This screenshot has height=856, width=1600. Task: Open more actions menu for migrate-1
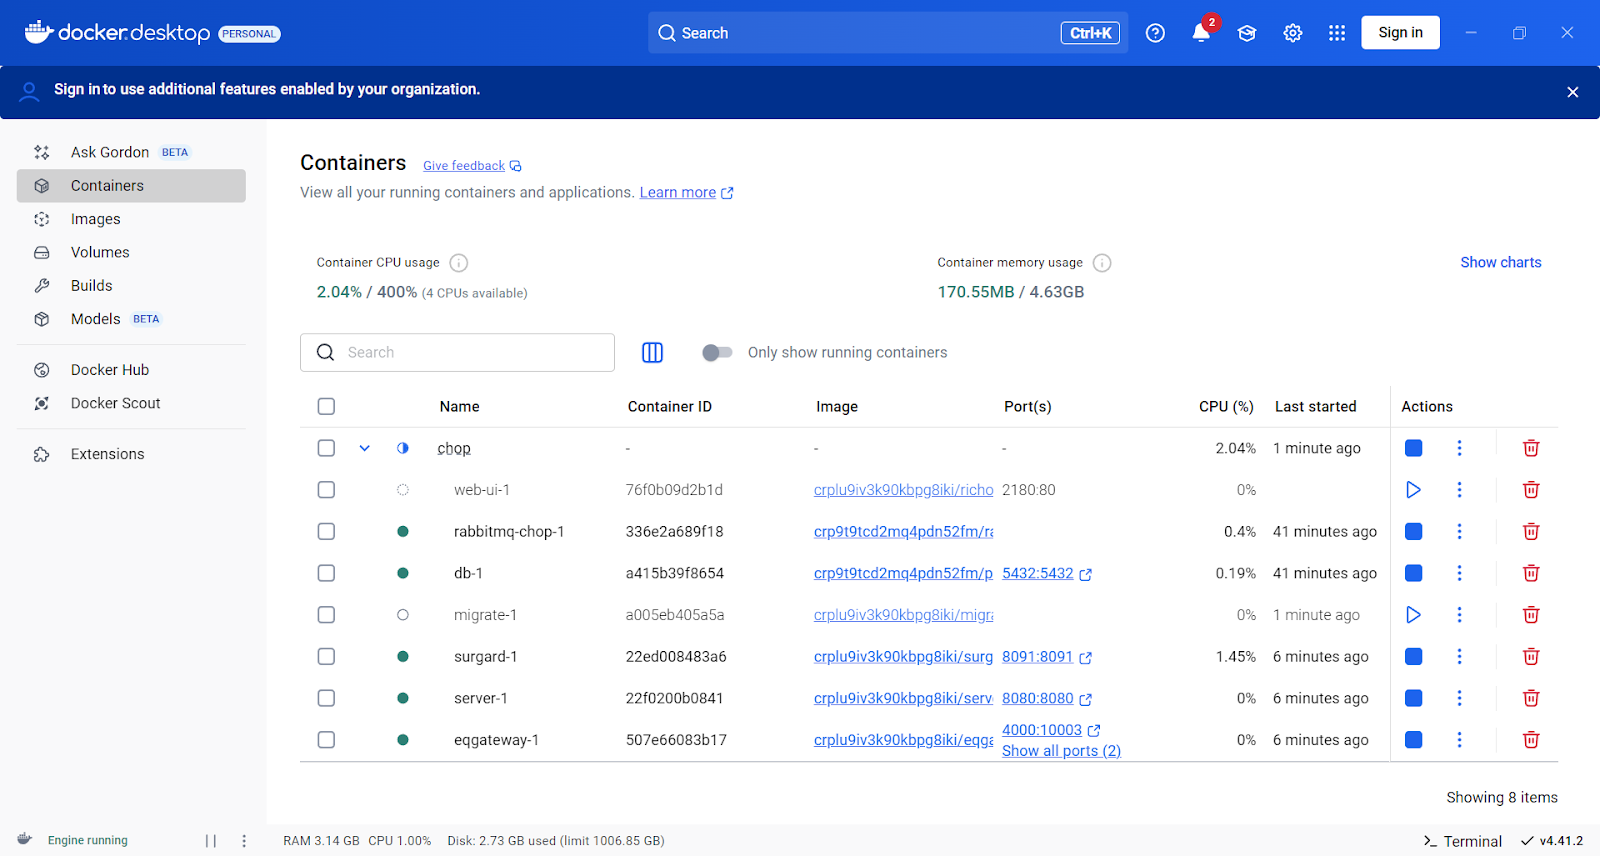[x=1459, y=615]
